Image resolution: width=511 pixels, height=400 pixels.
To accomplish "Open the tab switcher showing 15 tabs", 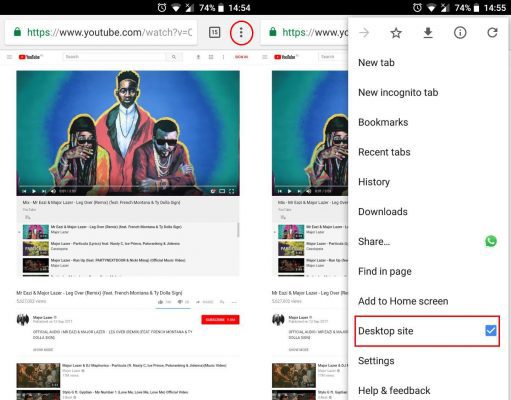I will click(214, 32).
